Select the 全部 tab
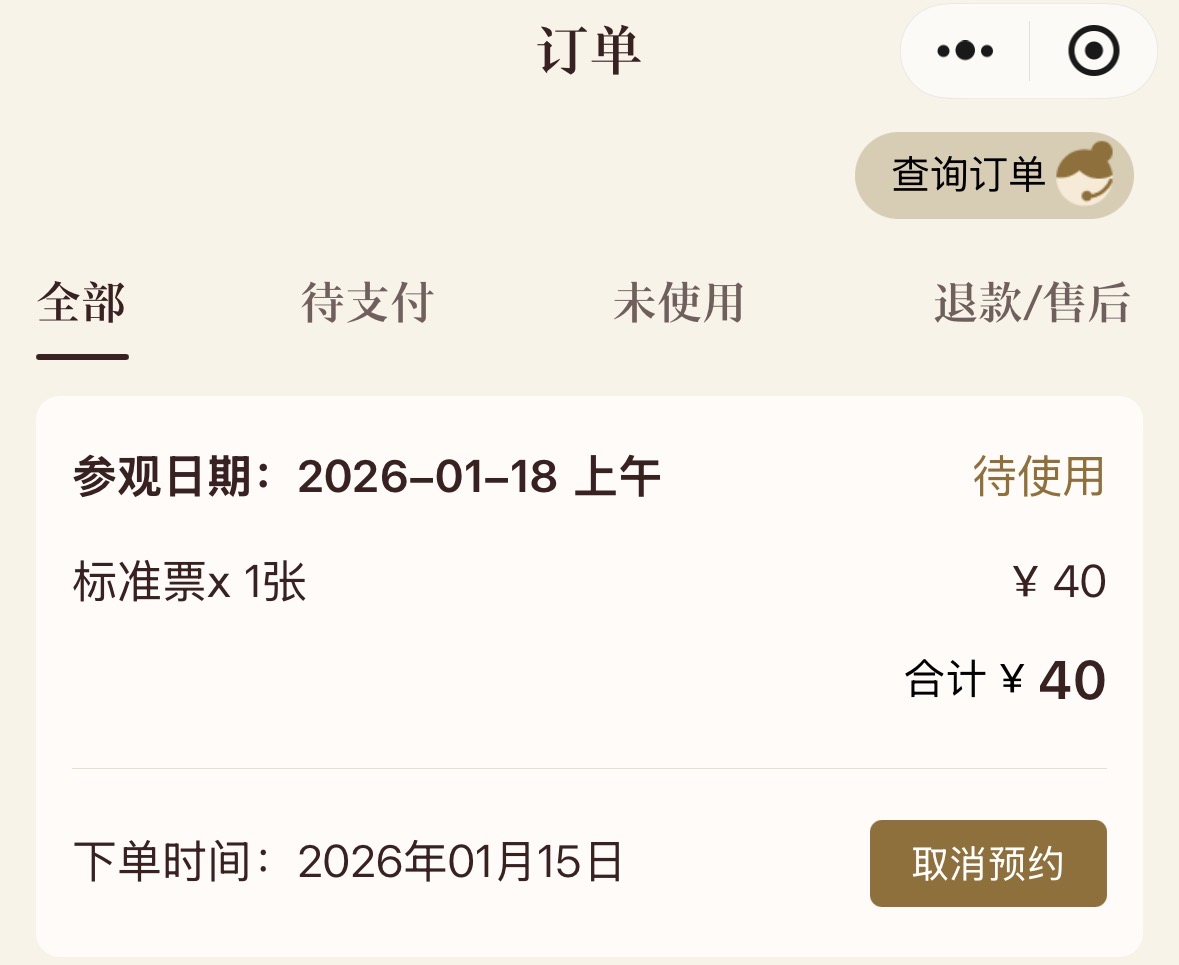This screenshot has width=1179, height=965. click(x=82, y=303)
